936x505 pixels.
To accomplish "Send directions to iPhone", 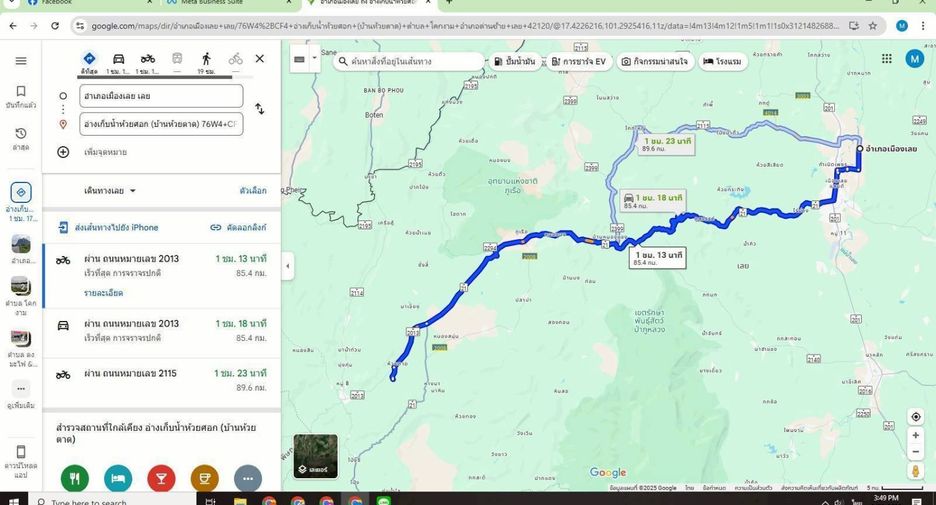I will (109, 227).
